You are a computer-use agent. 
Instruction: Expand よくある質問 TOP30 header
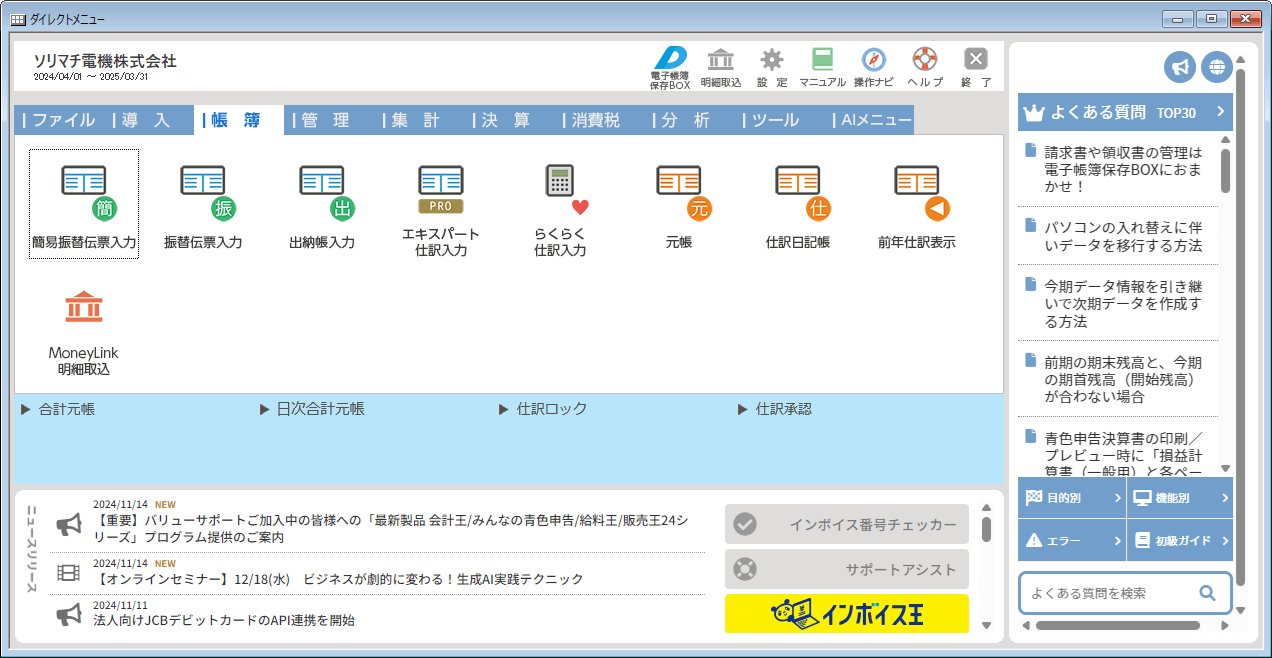1125,112
